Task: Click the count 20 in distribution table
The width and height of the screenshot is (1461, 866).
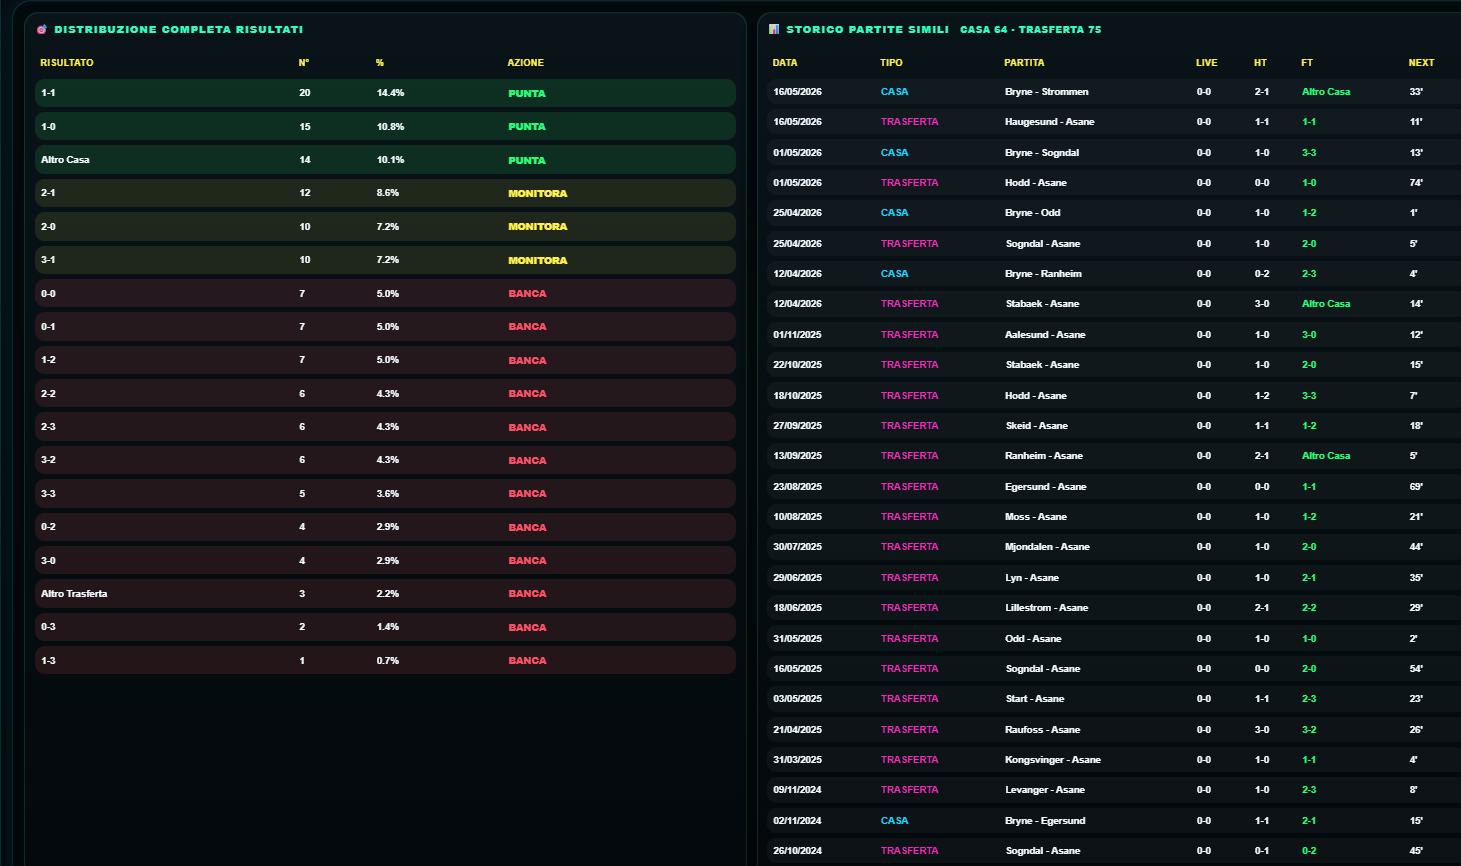Action: click(305, 93)
